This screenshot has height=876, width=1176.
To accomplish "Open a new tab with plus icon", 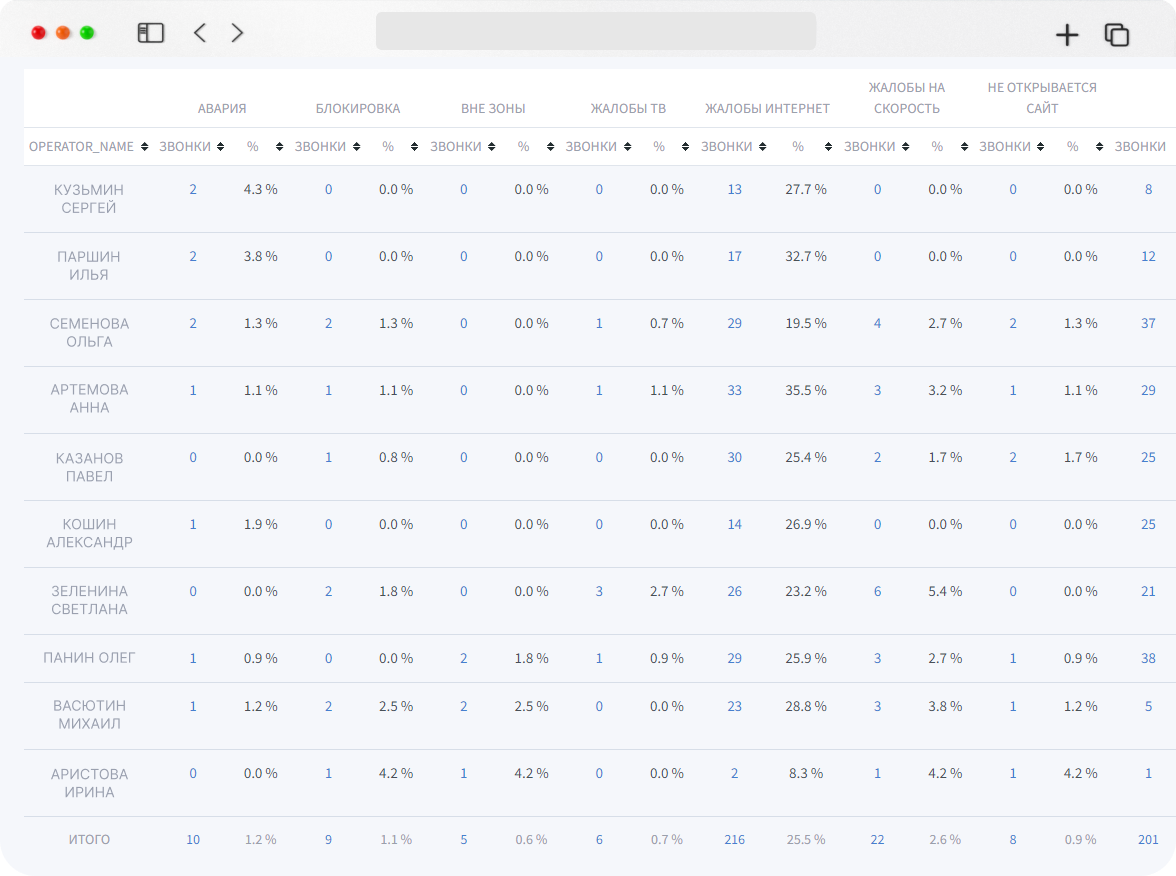I will 1066,34.
